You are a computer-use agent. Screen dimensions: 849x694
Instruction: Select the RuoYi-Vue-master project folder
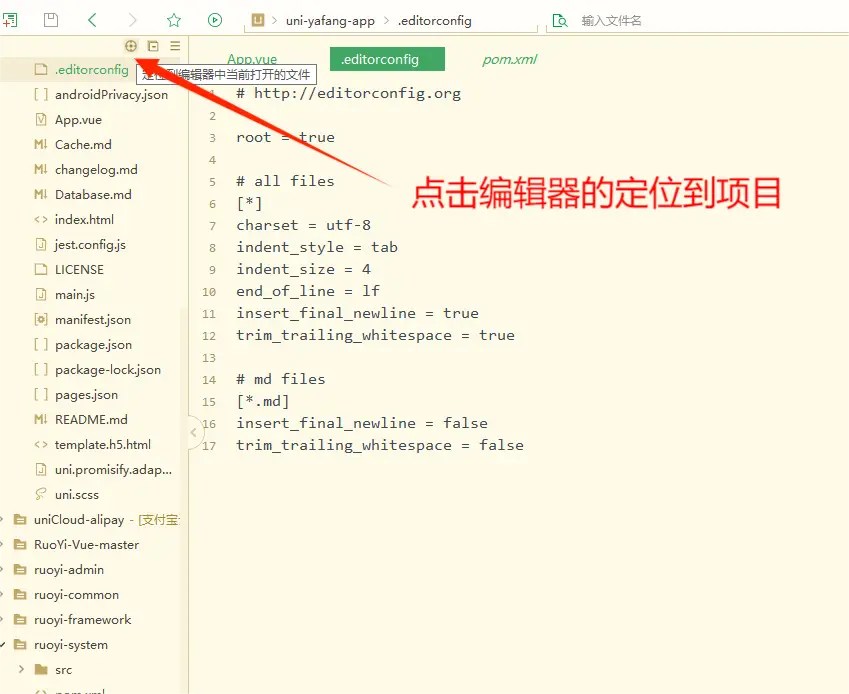coord(86,545)
